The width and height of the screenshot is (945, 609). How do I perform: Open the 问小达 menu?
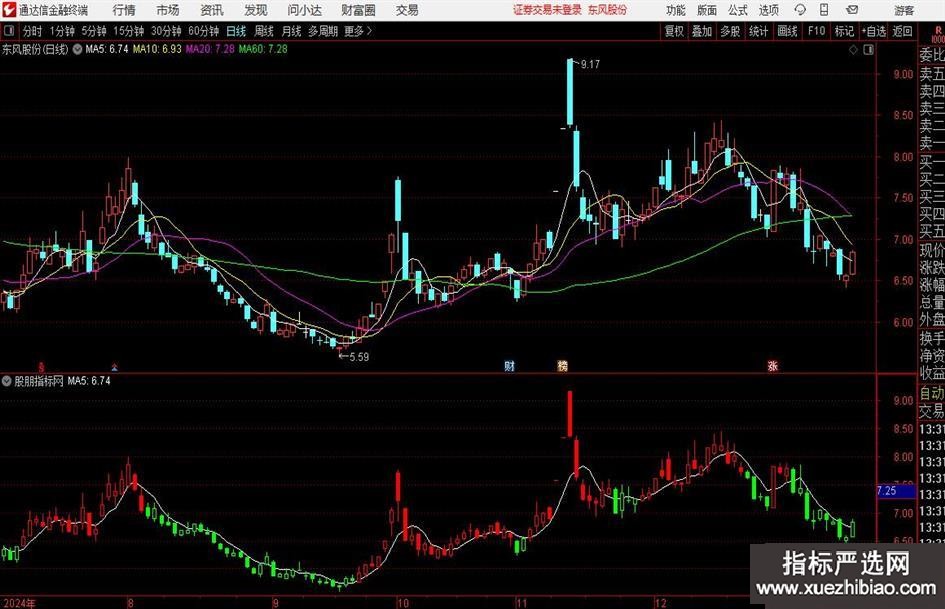(304, 10)
